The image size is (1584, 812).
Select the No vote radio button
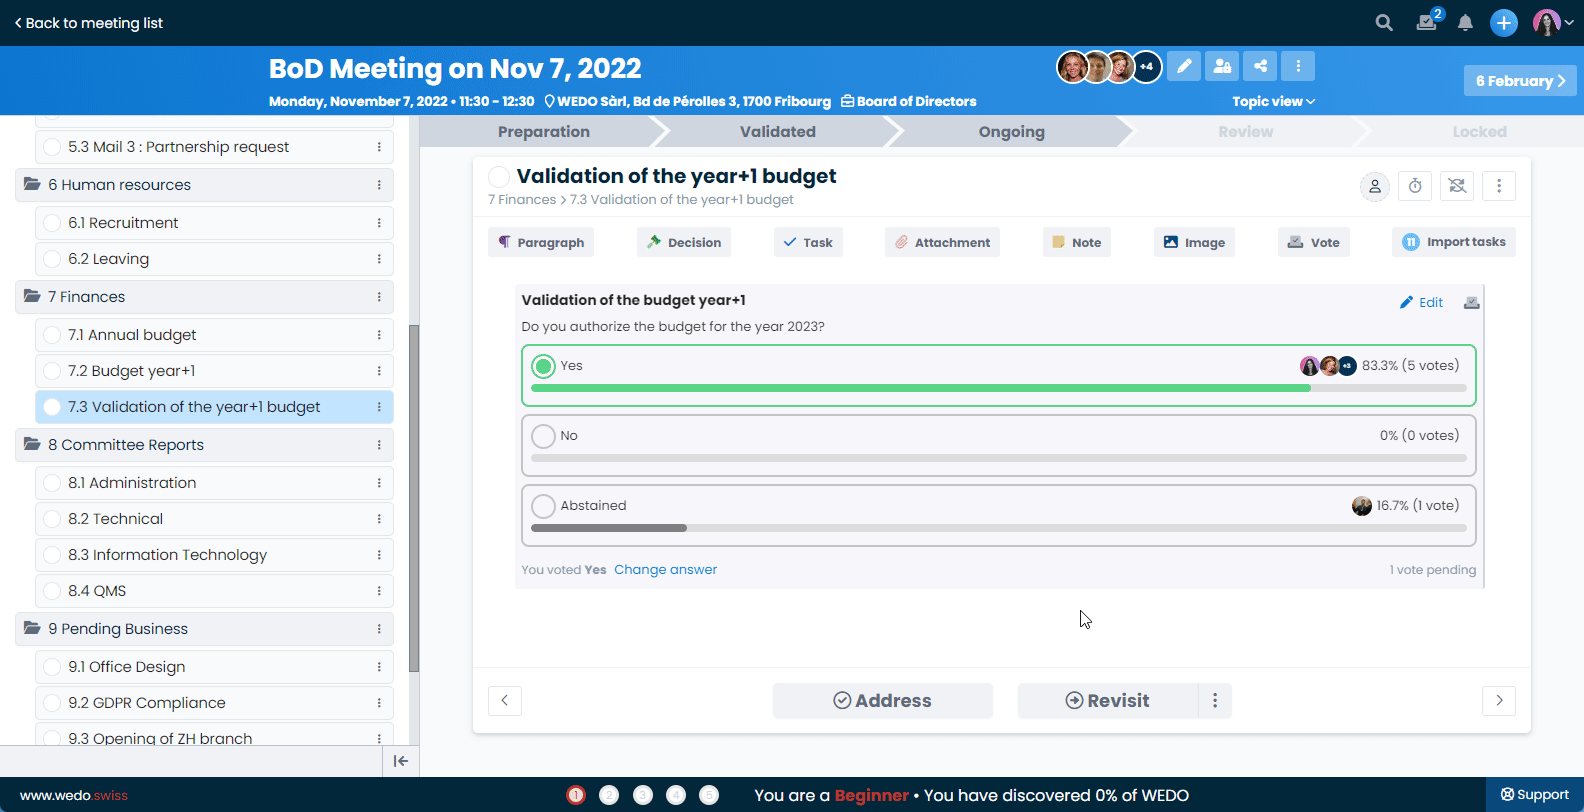click(543, 436)
